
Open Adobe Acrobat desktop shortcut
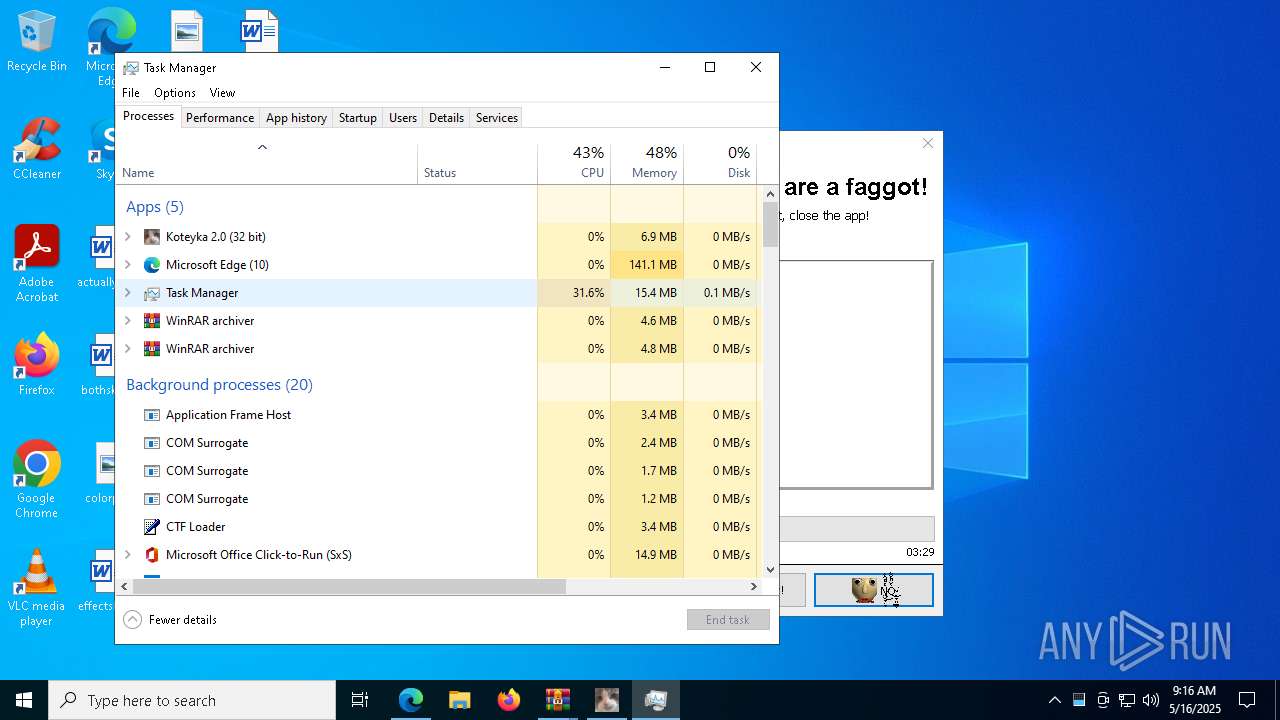37,264
